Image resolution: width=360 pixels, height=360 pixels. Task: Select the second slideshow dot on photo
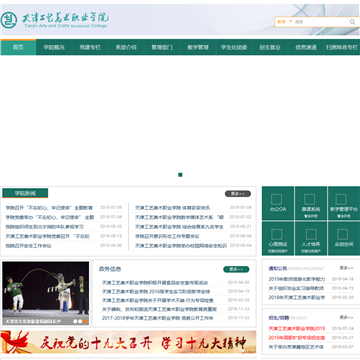point(80,321)
